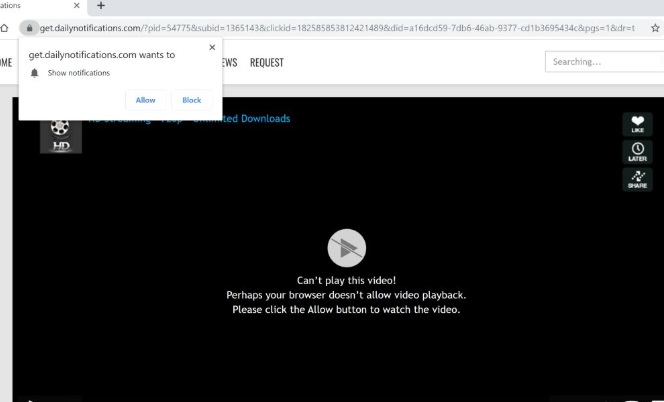Click 'Perhaps your browser doesn't allow' text
Viewport: 664px width, 402px height.
coord(346,295)
